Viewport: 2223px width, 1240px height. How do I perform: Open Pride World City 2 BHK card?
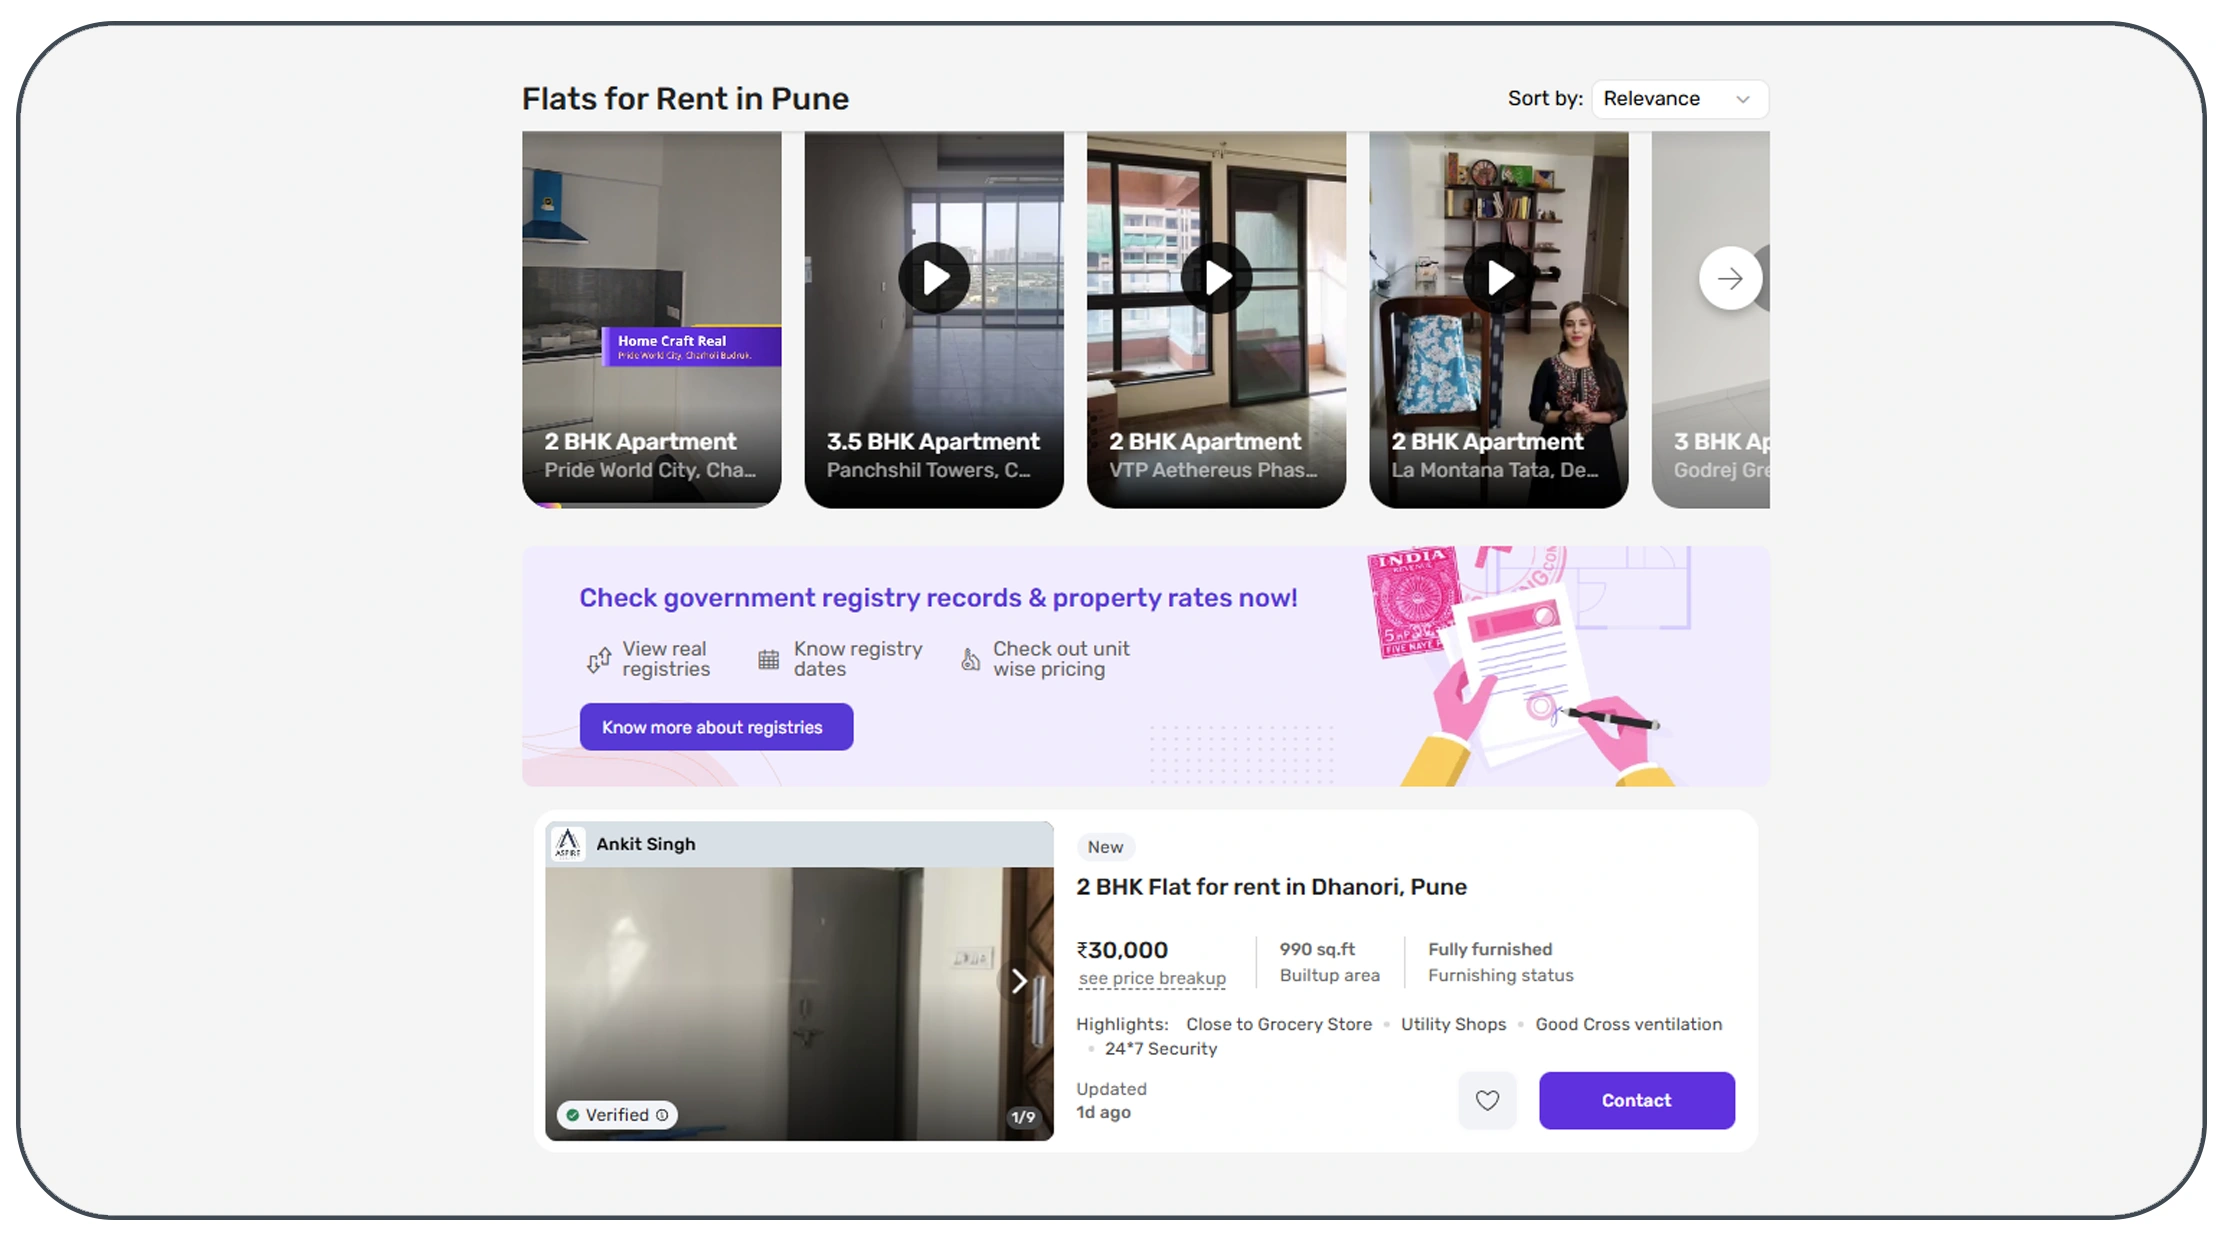[651, 320]
